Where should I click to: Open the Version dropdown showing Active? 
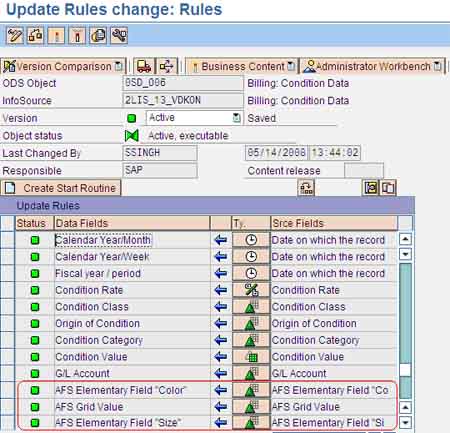[194, 118]
